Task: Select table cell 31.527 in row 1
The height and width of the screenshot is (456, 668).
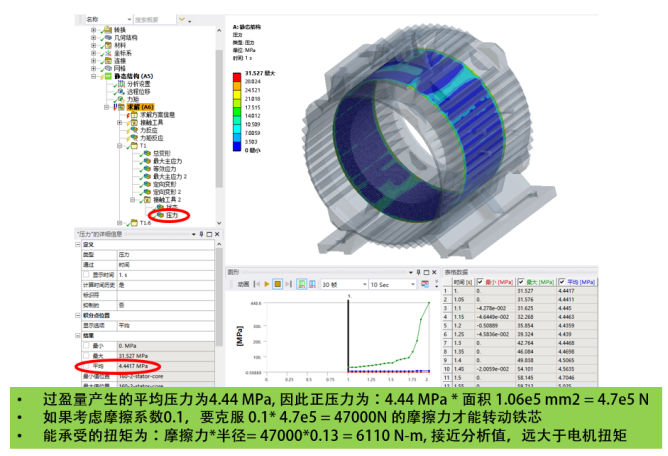Action: (x=536, y=291)
